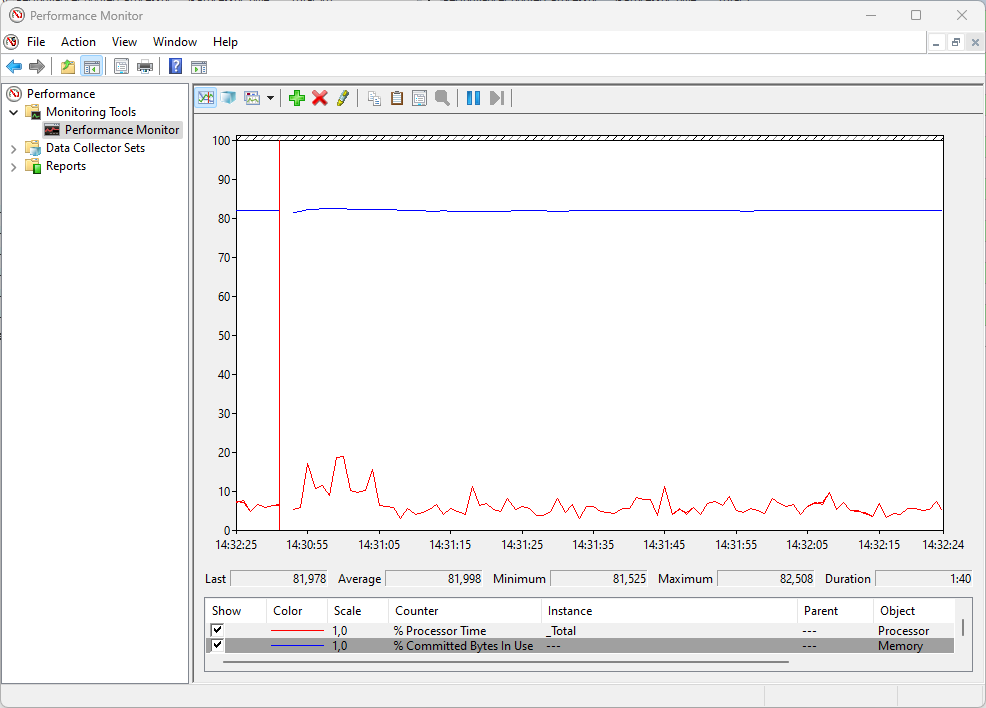986x708 pixels.
Task: Open the Action menu
Action: 79,42
